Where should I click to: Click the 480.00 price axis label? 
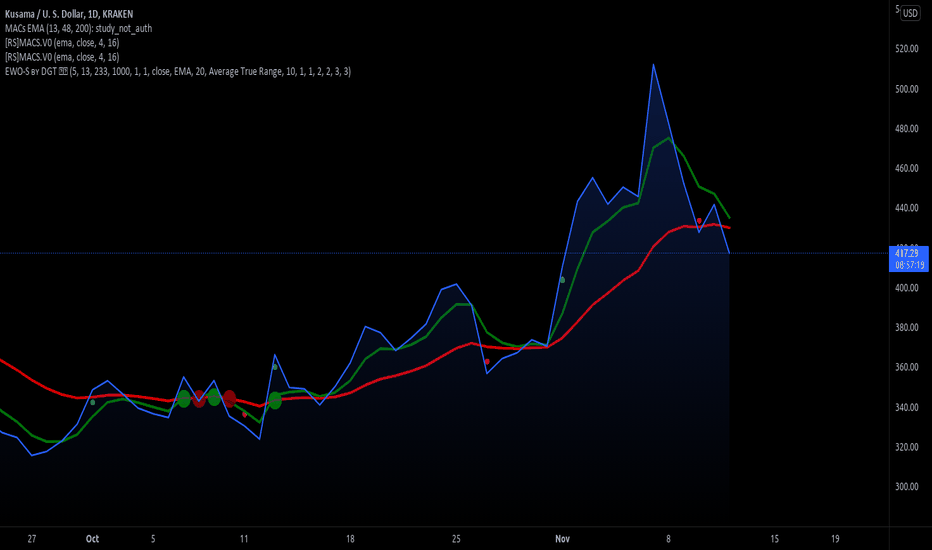click(906, 128)
